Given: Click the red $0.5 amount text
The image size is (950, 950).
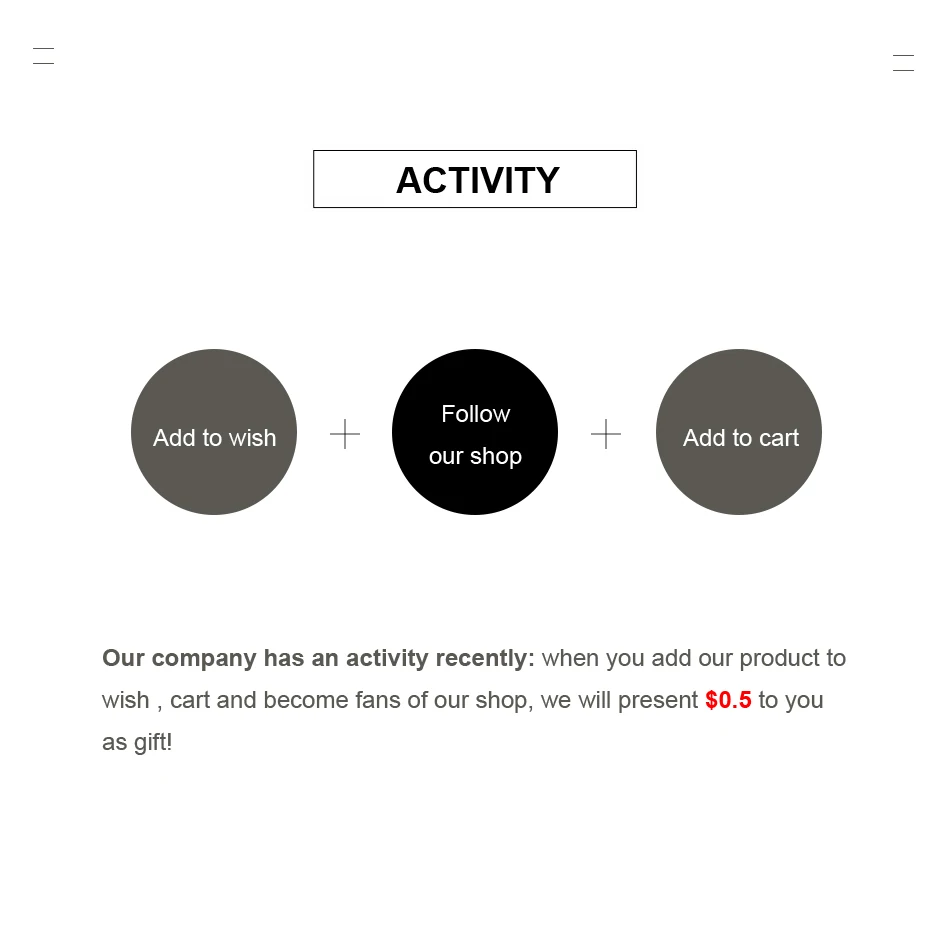Looking at the screenshot, I should [x=728, y=700].
